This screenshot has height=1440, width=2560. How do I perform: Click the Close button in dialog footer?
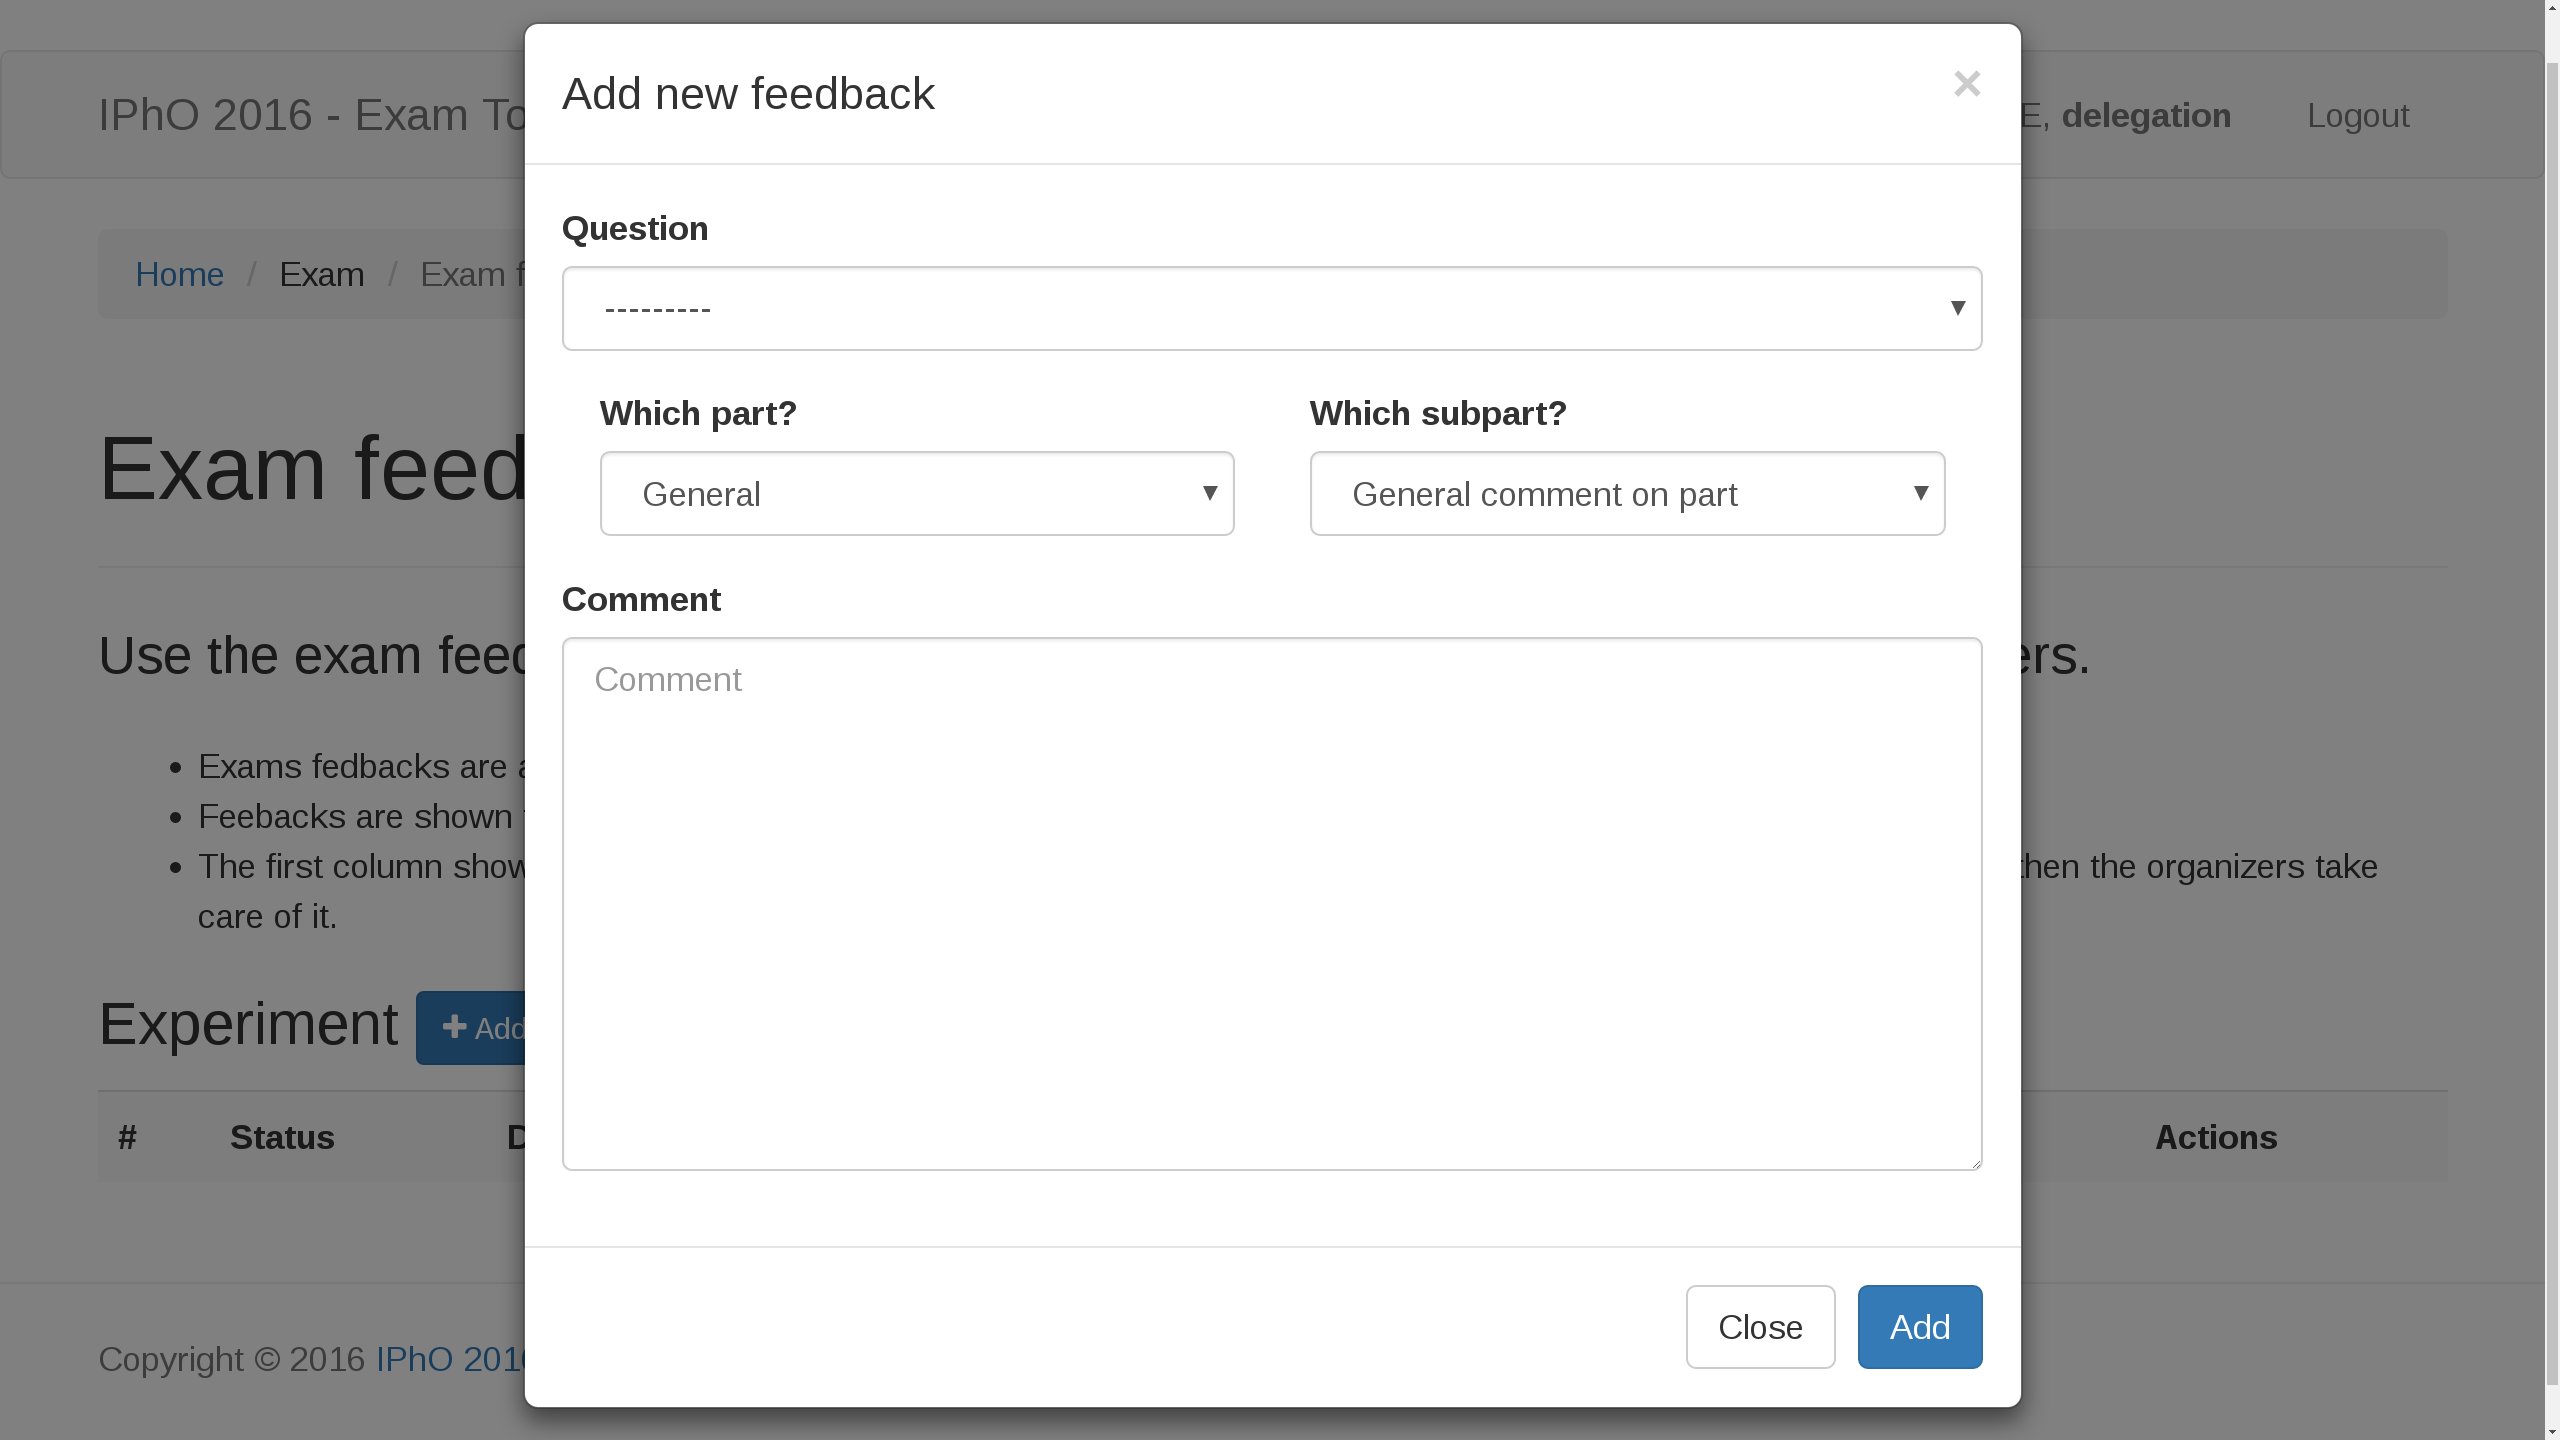pyautogui.click(x=1759, y=1326)
